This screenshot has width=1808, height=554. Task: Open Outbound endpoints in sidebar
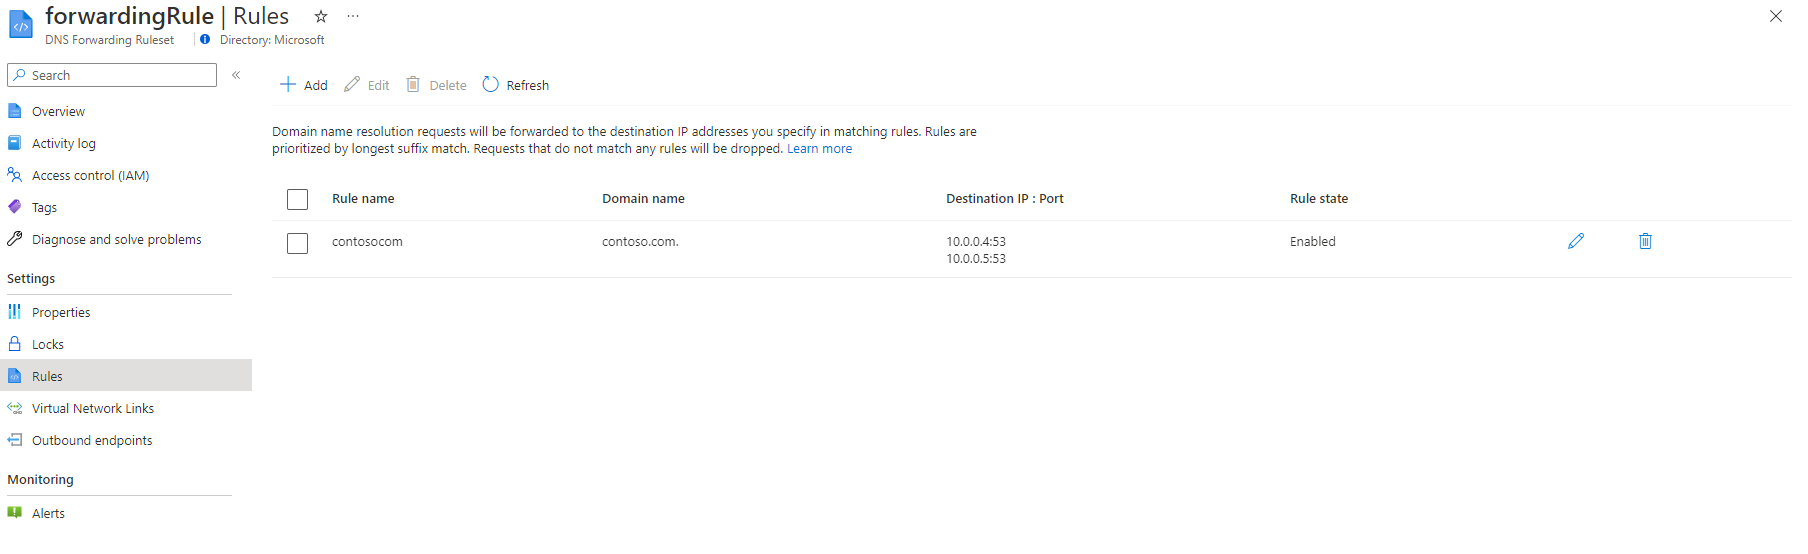92,440
